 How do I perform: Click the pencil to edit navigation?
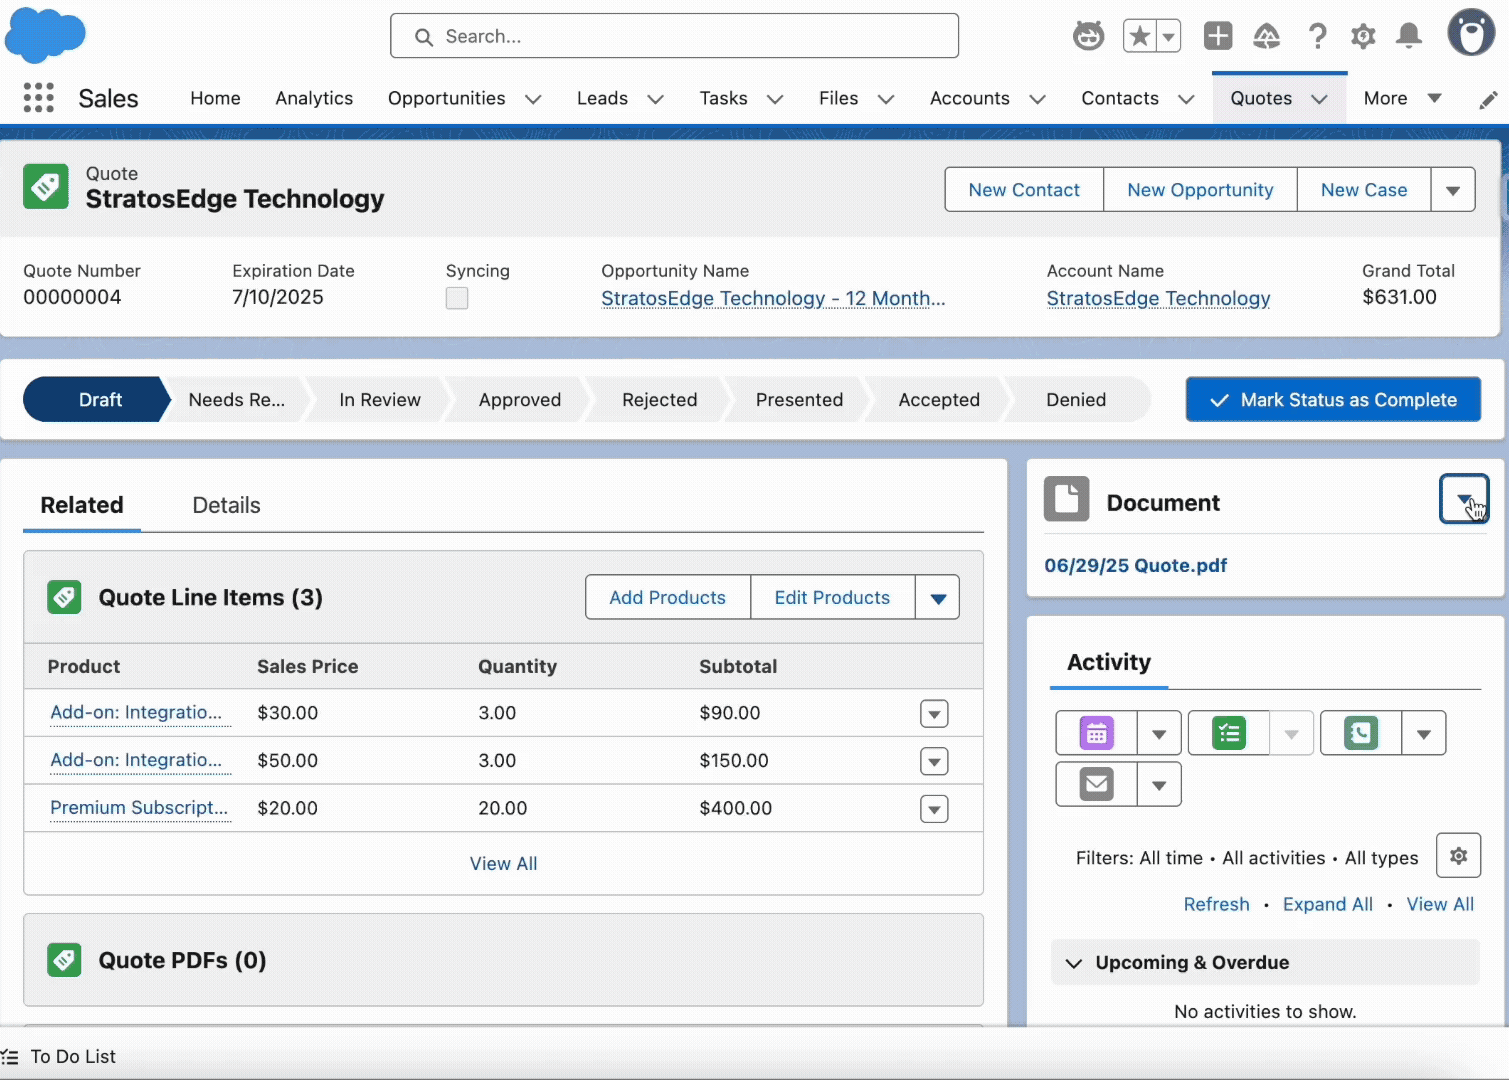(x=1488, y=99)
